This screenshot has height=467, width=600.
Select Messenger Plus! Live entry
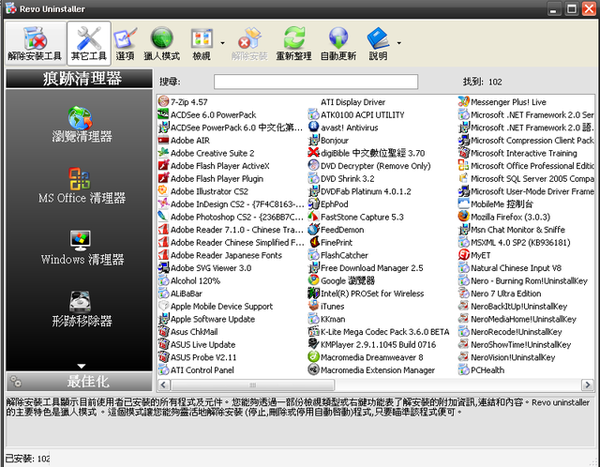coord(502,102)
